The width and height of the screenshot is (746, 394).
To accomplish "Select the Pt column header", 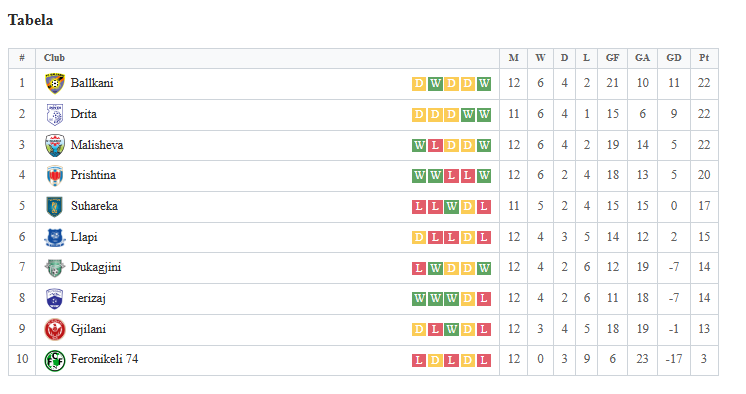I will (x=704, y=58).
